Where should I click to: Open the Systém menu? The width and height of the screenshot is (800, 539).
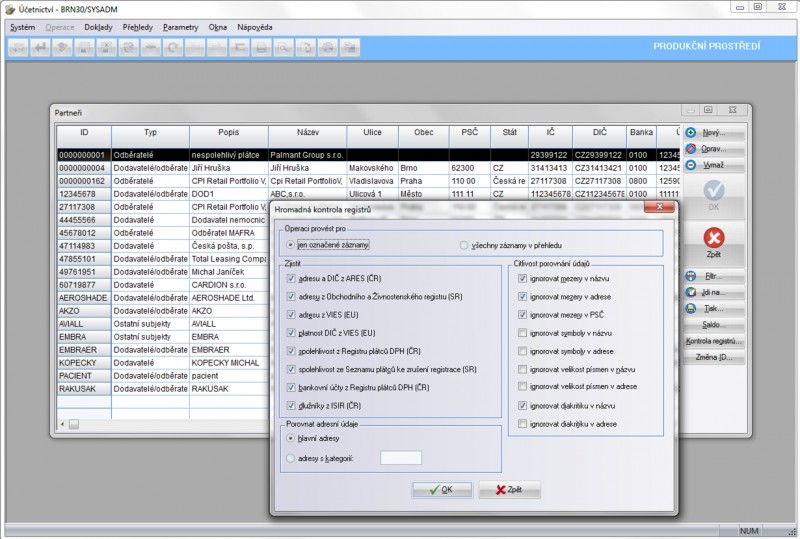coord(22,26)
